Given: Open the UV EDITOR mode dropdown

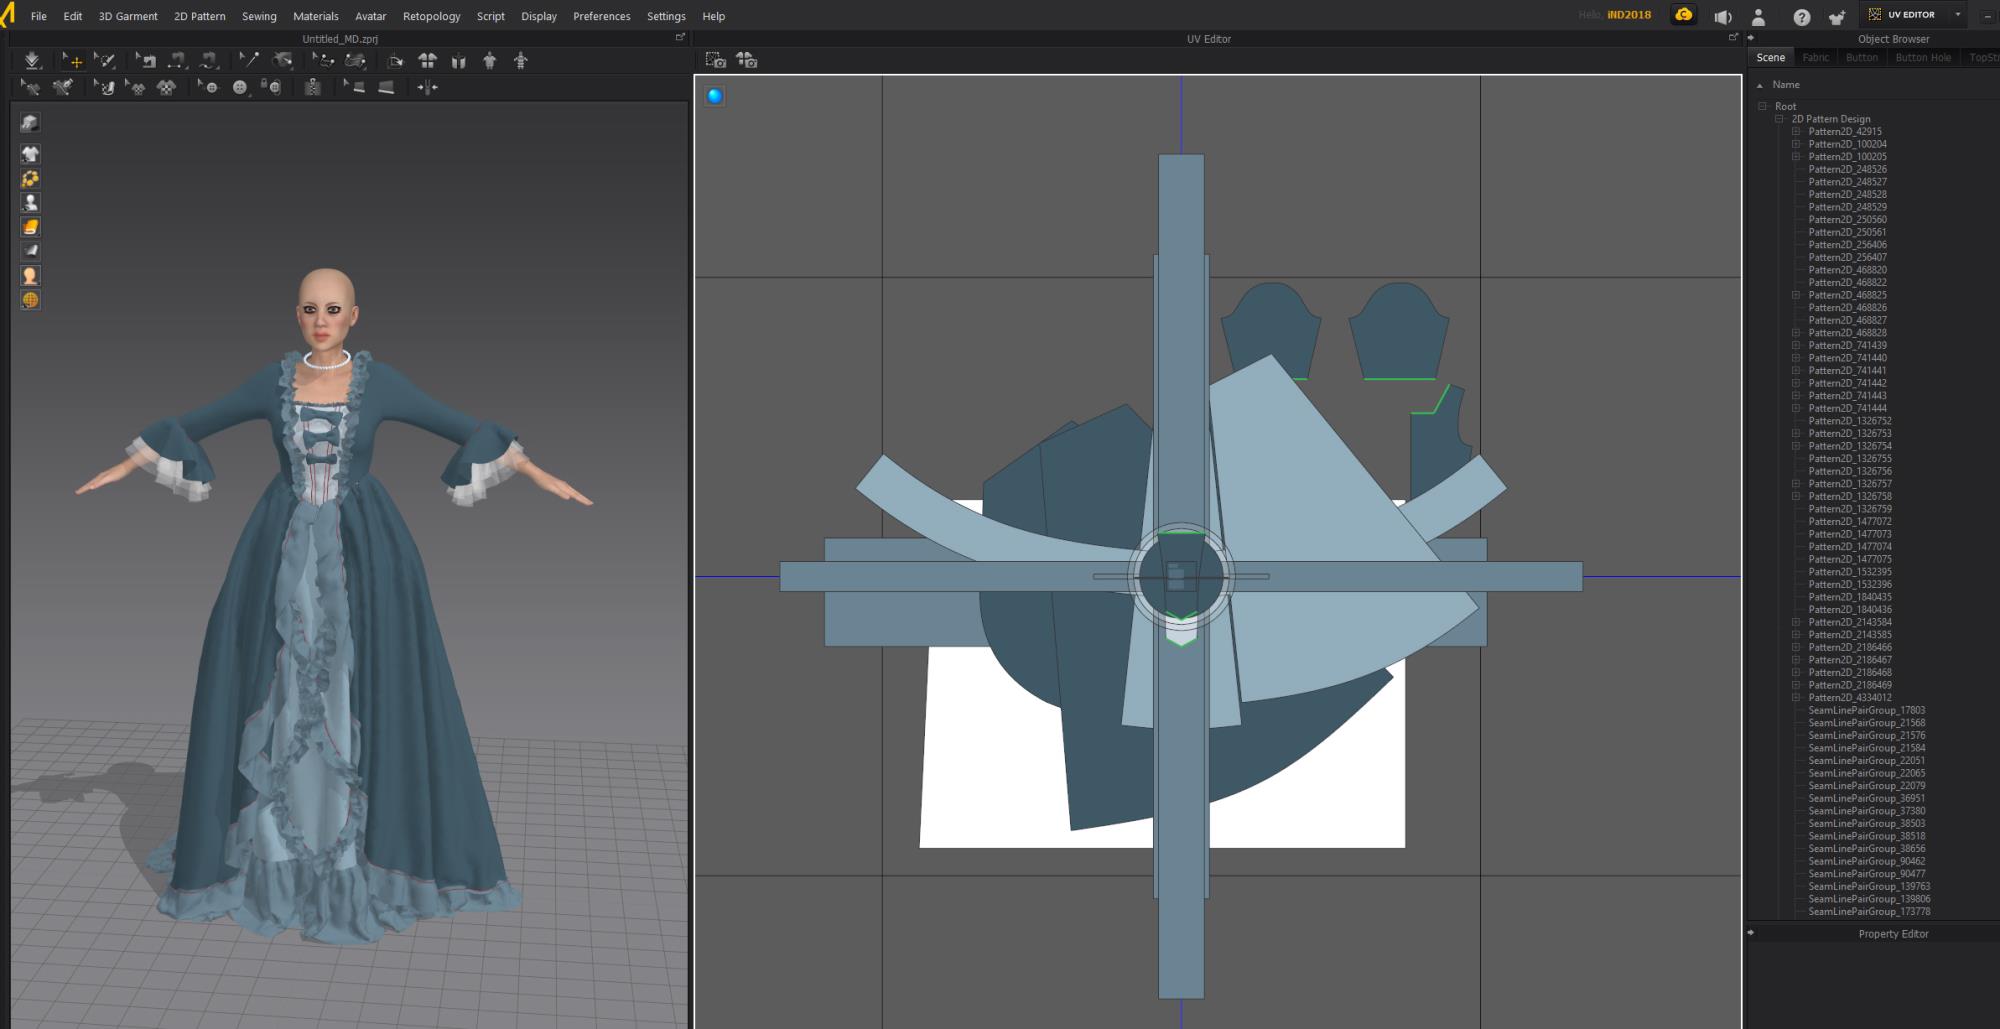Looking at the screenshot, I should (1958, 15).
